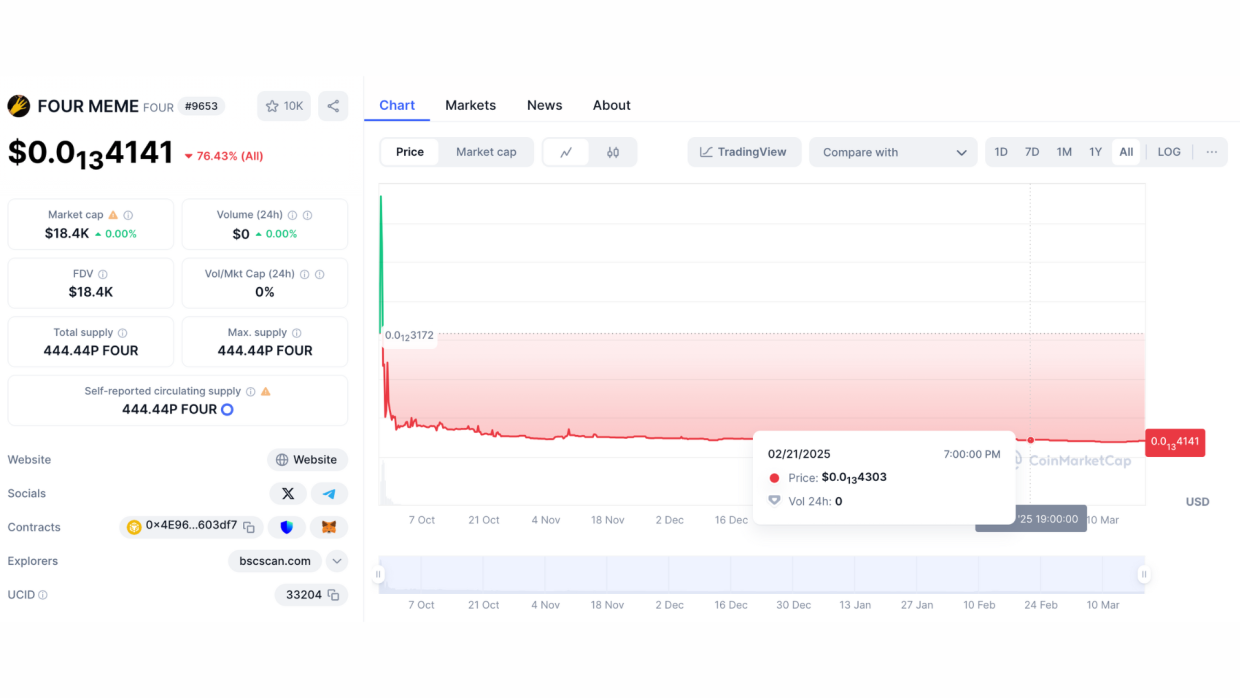Open the Self-reported circulating supply info icon
Image resolution: width=1240 pixels, height=698 pixels.
[x=251, y=392]
